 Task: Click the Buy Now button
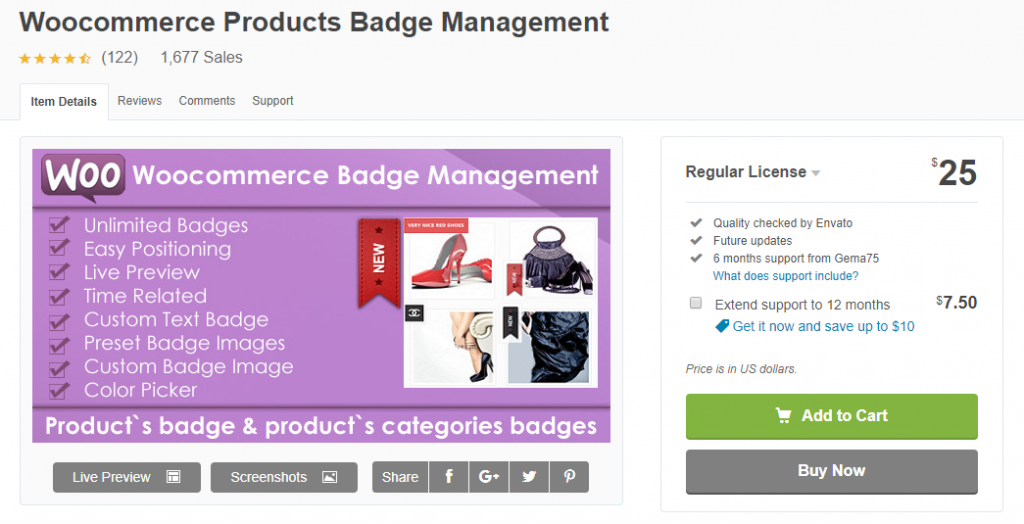(831, 471)
